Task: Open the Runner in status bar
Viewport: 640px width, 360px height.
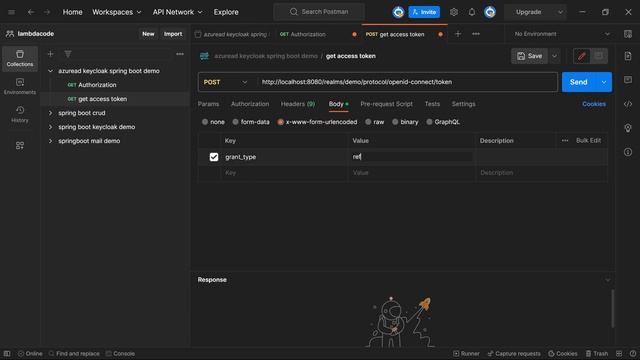Action: (x=466, y=353)
